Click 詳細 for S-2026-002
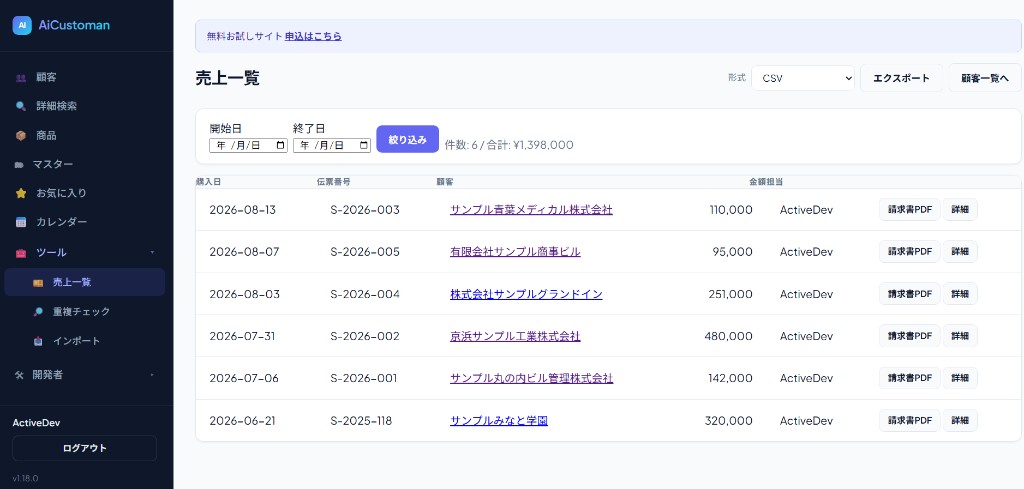 (959, 336)
